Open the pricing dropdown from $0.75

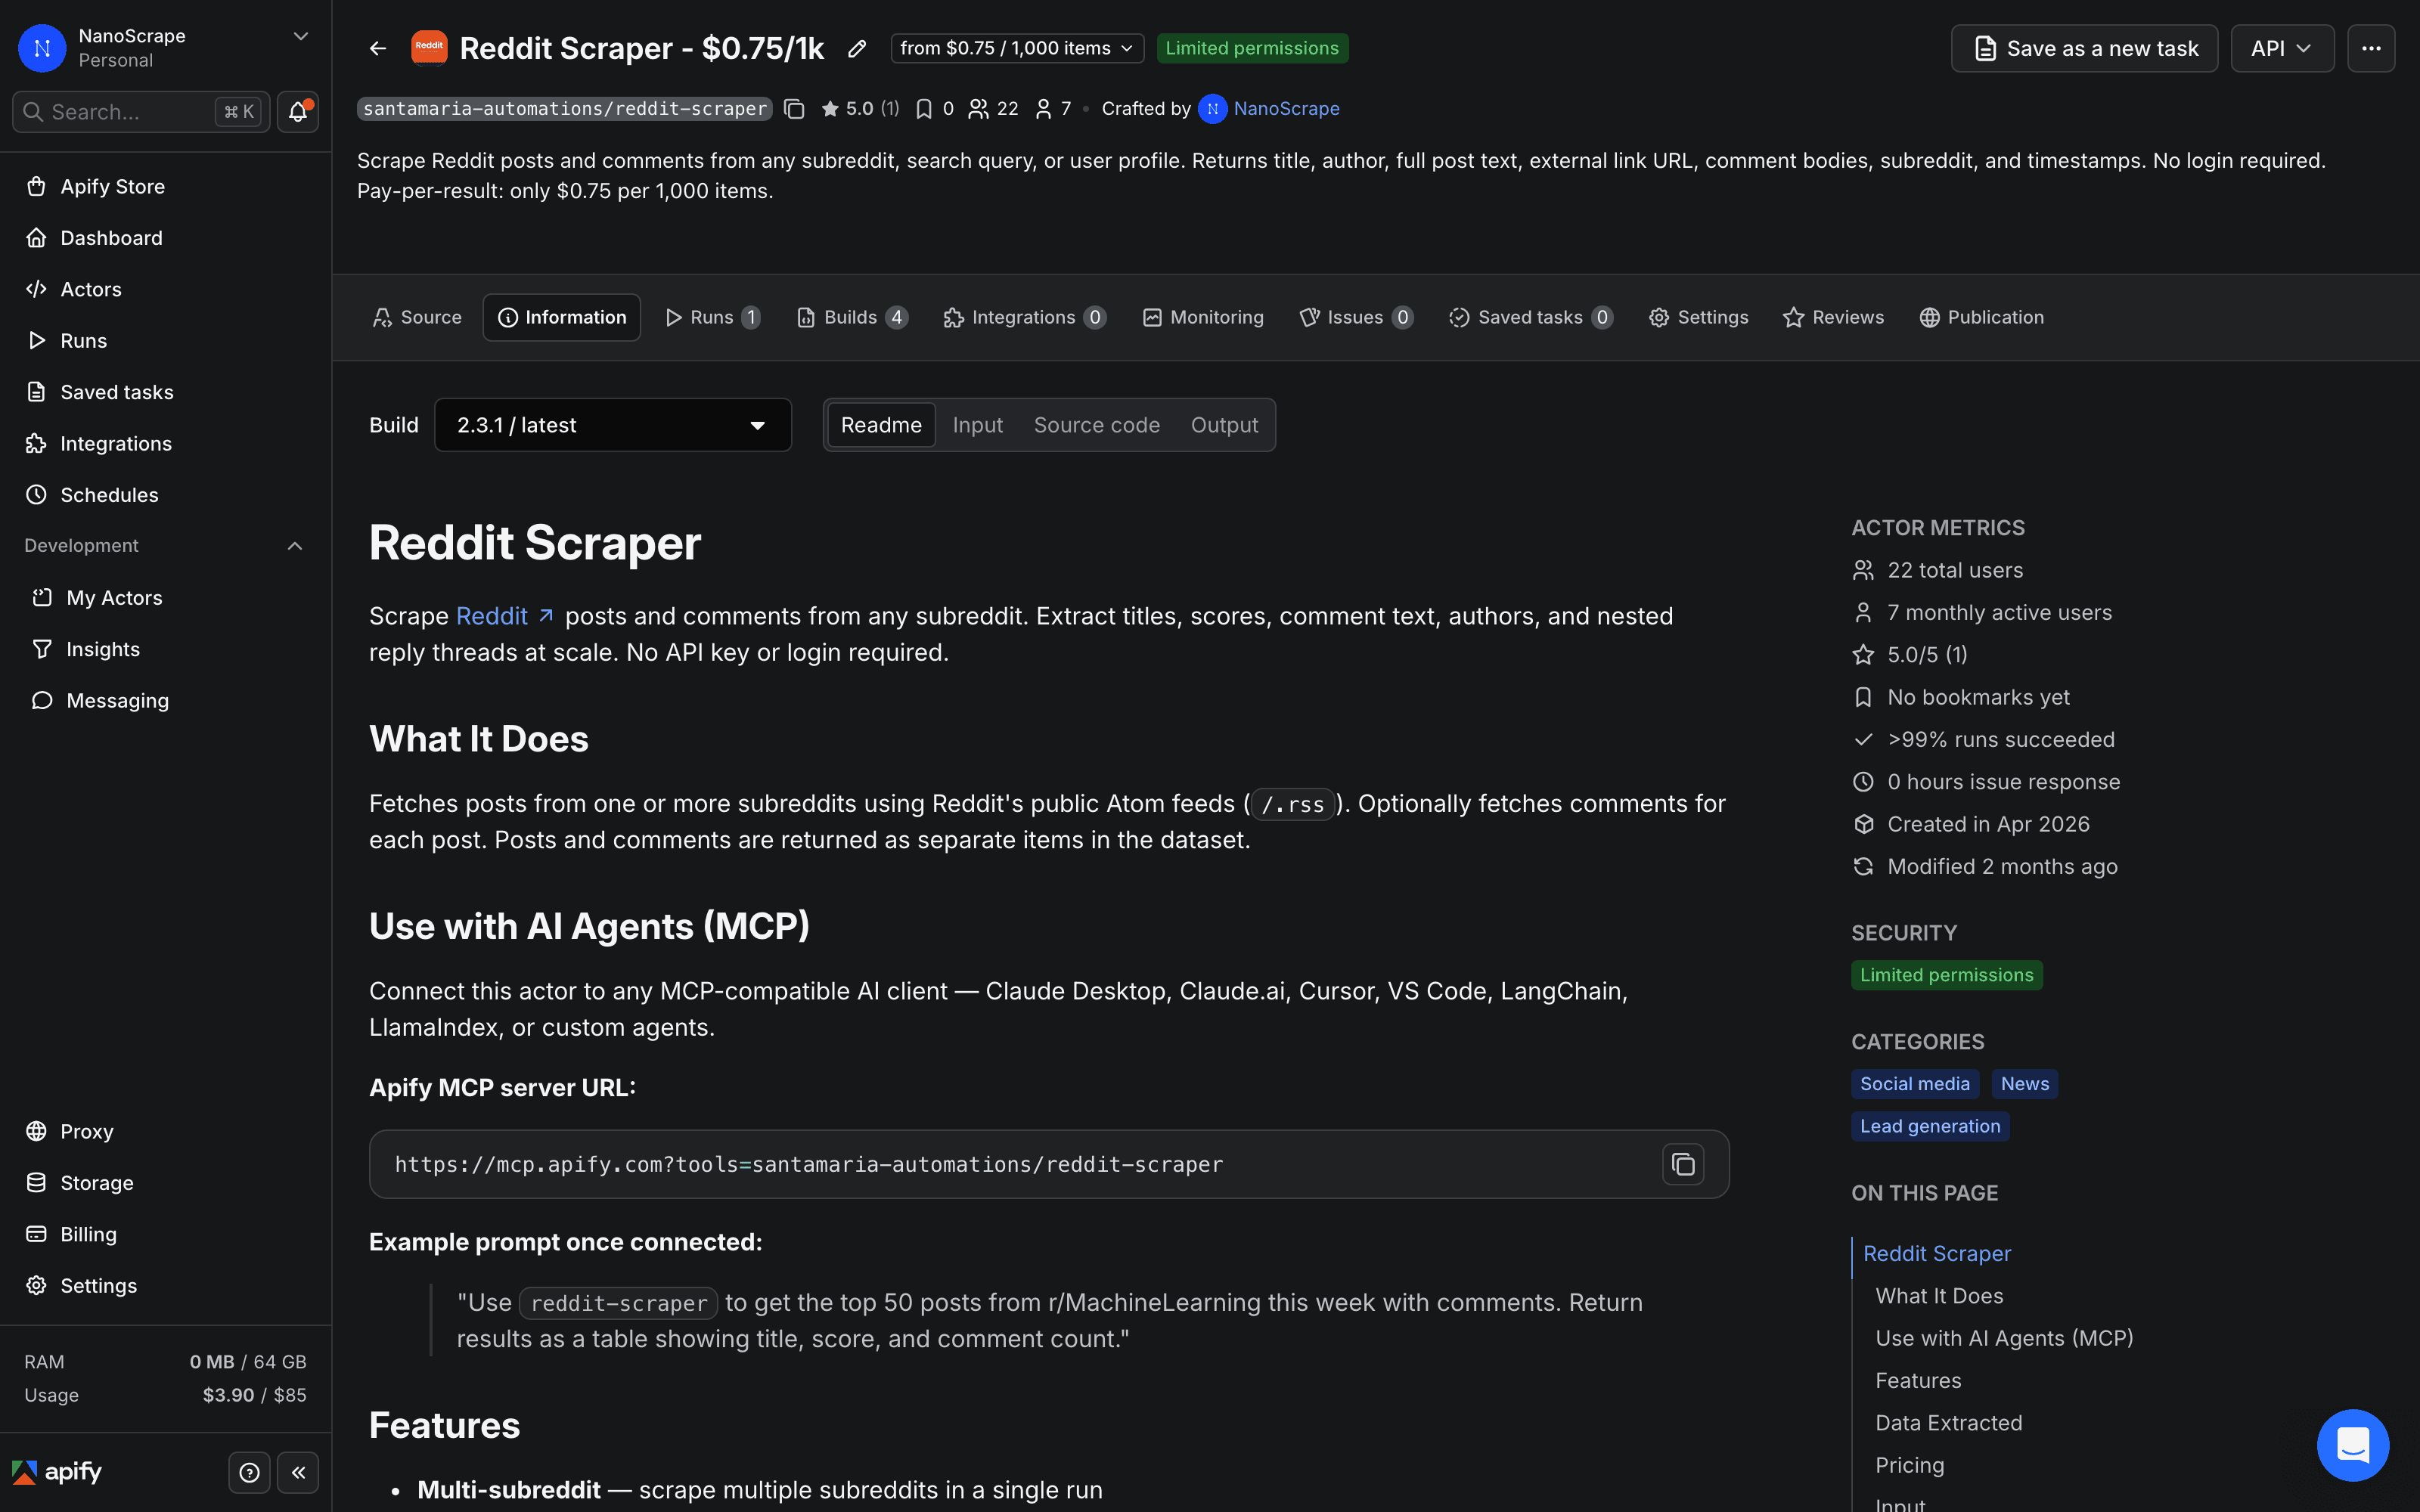[1017, 48]
